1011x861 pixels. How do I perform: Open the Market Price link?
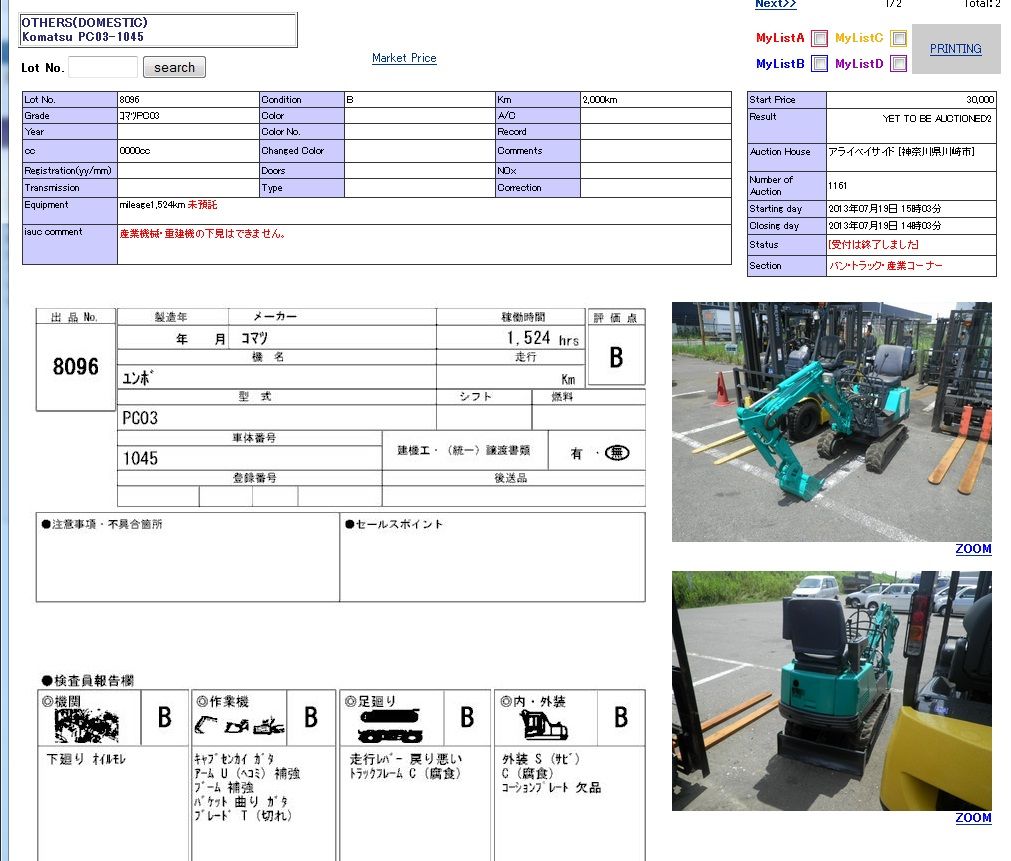pyautogui.click(x=404, y=58)
